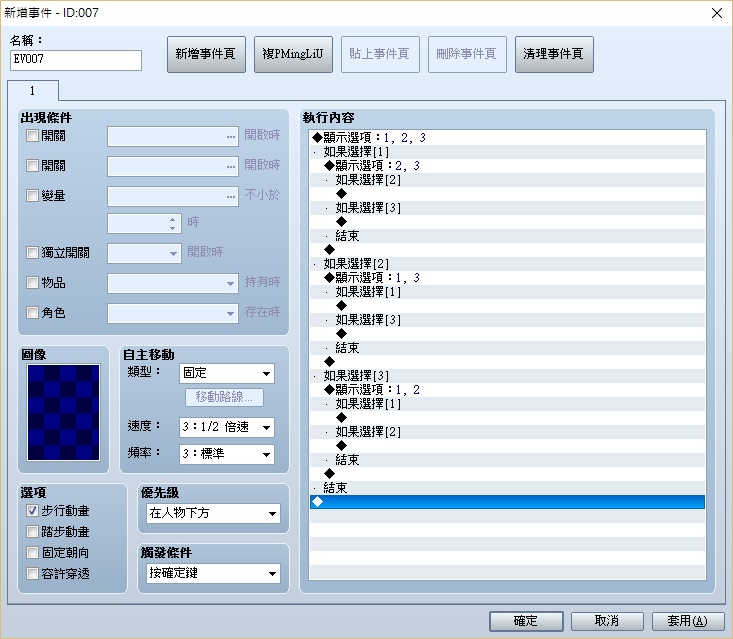Click the ellipsis of the first 開關 field
Screen dimensions: 733x639
231,137
